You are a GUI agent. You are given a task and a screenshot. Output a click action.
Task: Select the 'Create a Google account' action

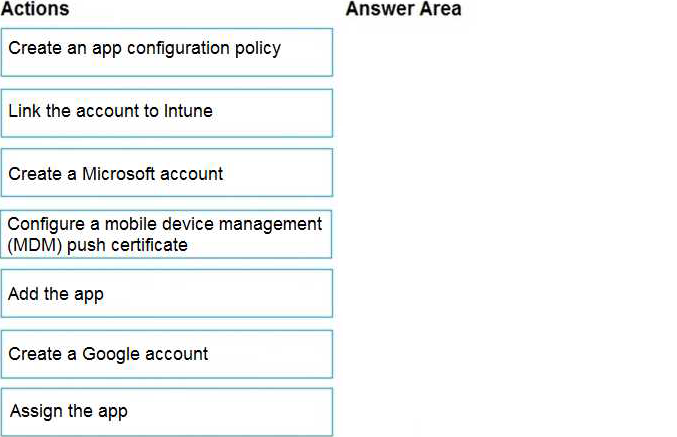(166, 354)
